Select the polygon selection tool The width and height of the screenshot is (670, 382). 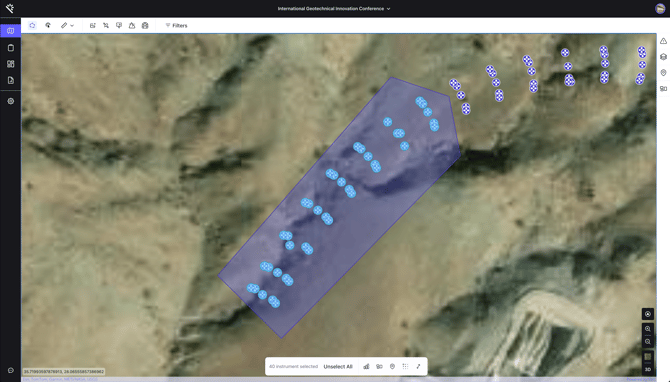coord(32,26)
